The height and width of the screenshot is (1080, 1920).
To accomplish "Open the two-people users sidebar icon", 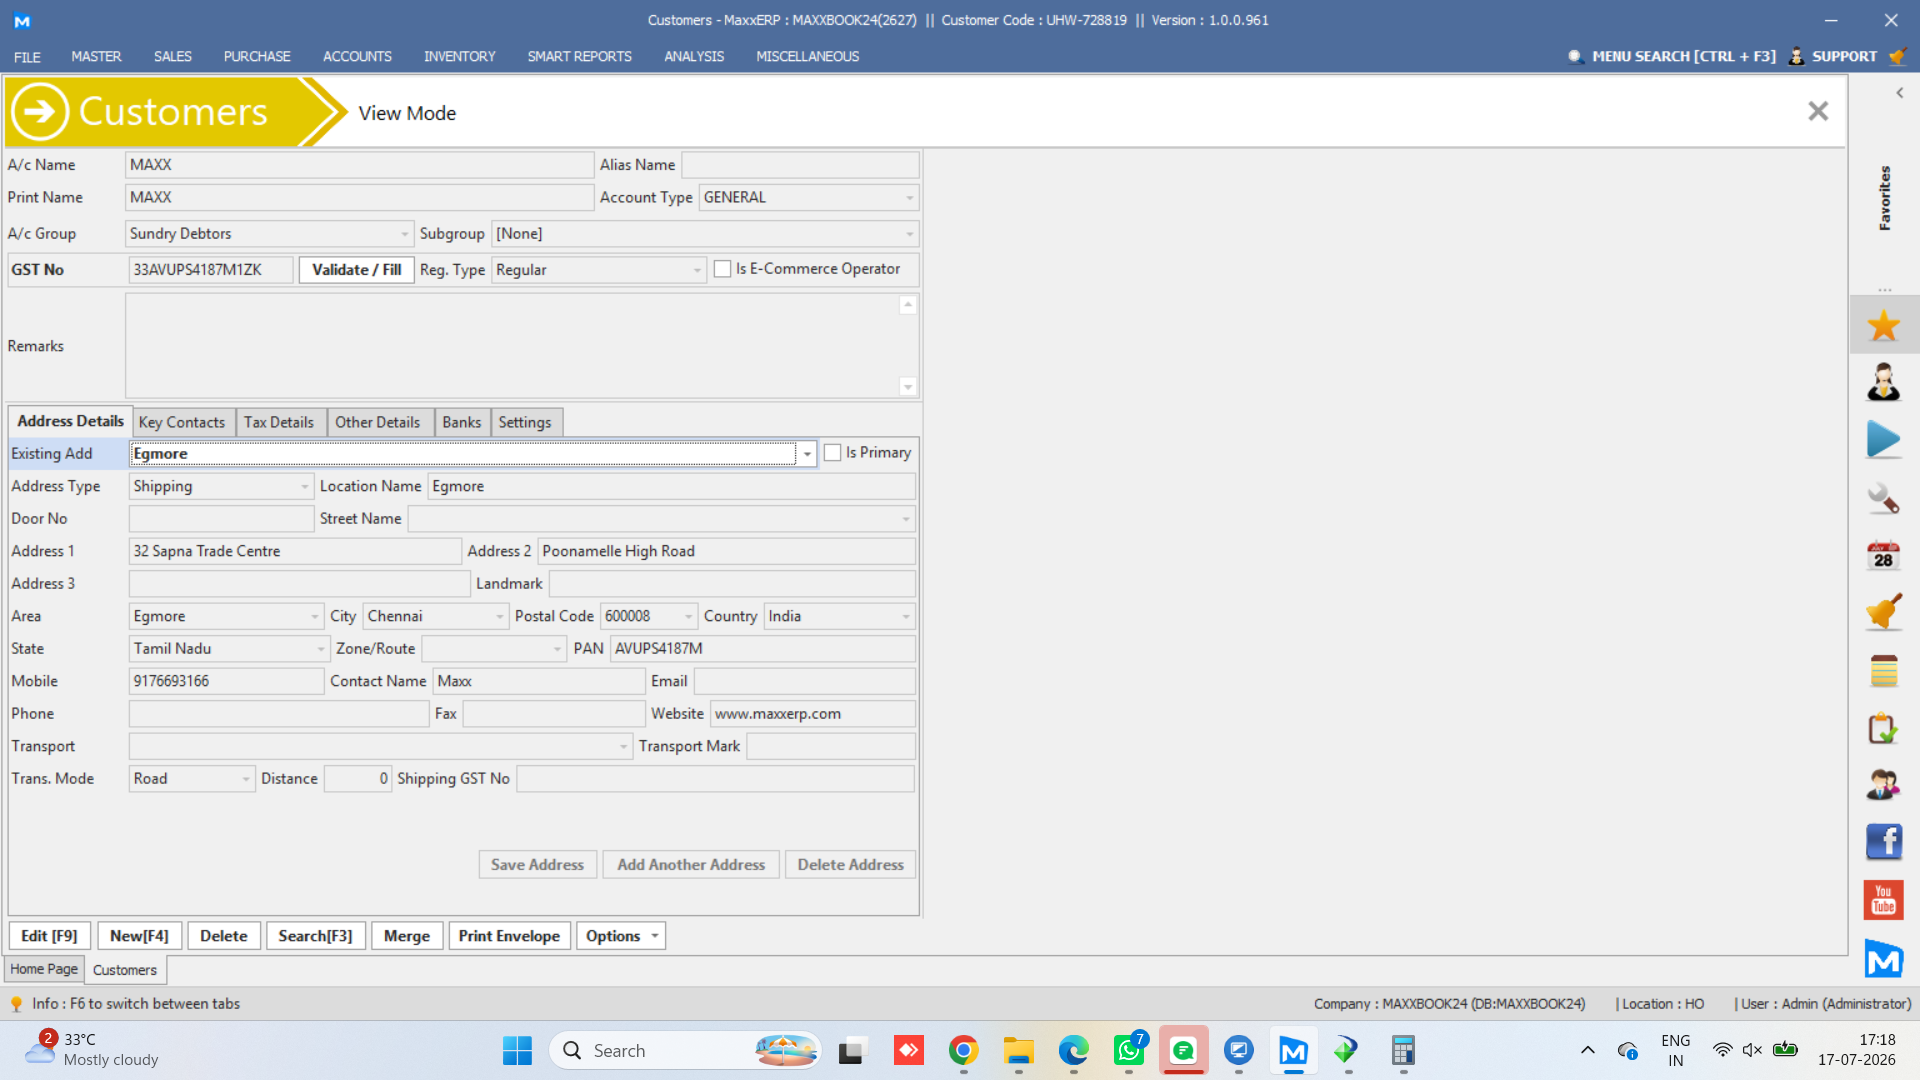I will coord(1883,785).
